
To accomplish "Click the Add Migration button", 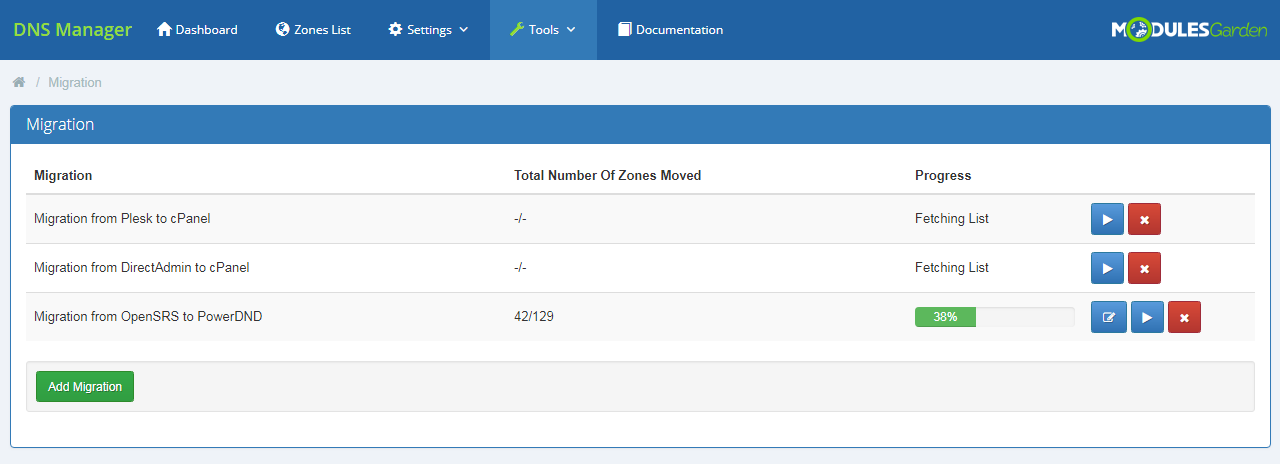I will coord(85,387).
